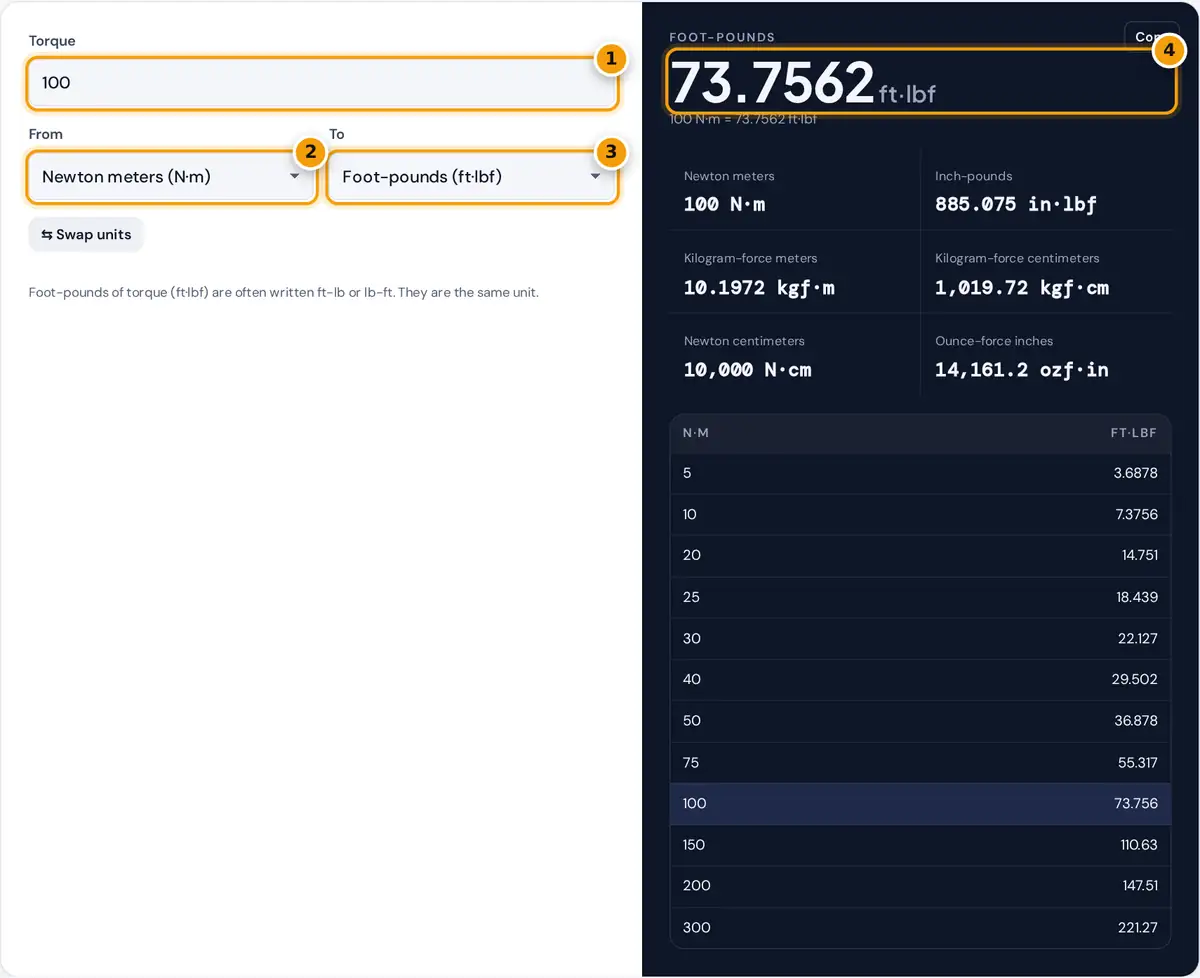Click the 36.878 cell in the table
This screenshot has width=1200, height=978.
pos(1135,721)
